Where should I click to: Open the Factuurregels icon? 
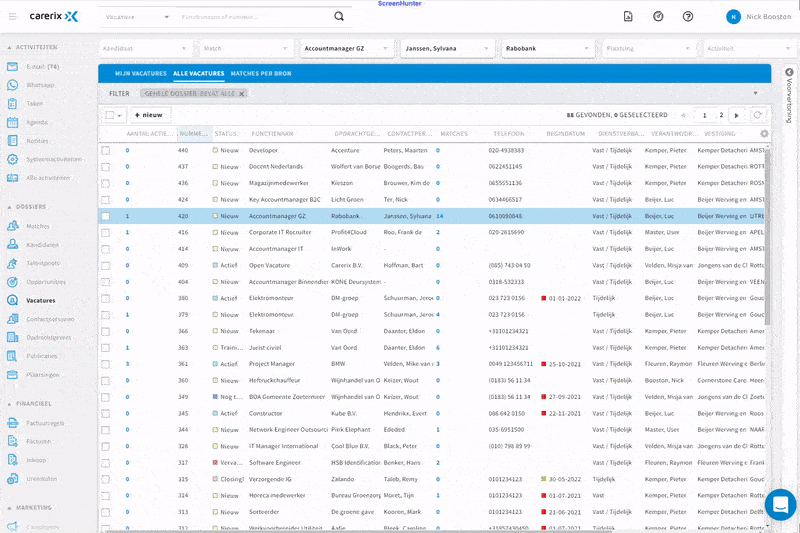click(12, 423)
